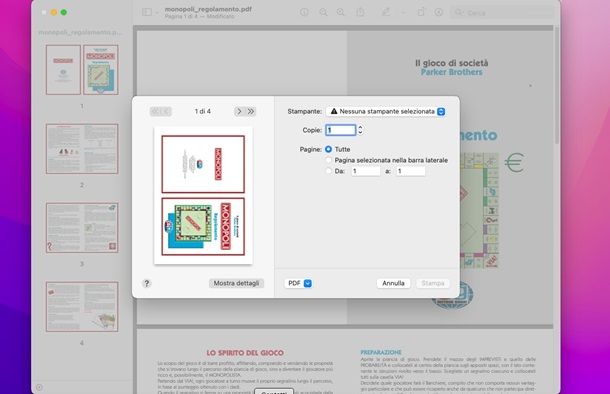The image size is (610, 394).
Task: Go to next page in print preview
Action: coord(239,112)
